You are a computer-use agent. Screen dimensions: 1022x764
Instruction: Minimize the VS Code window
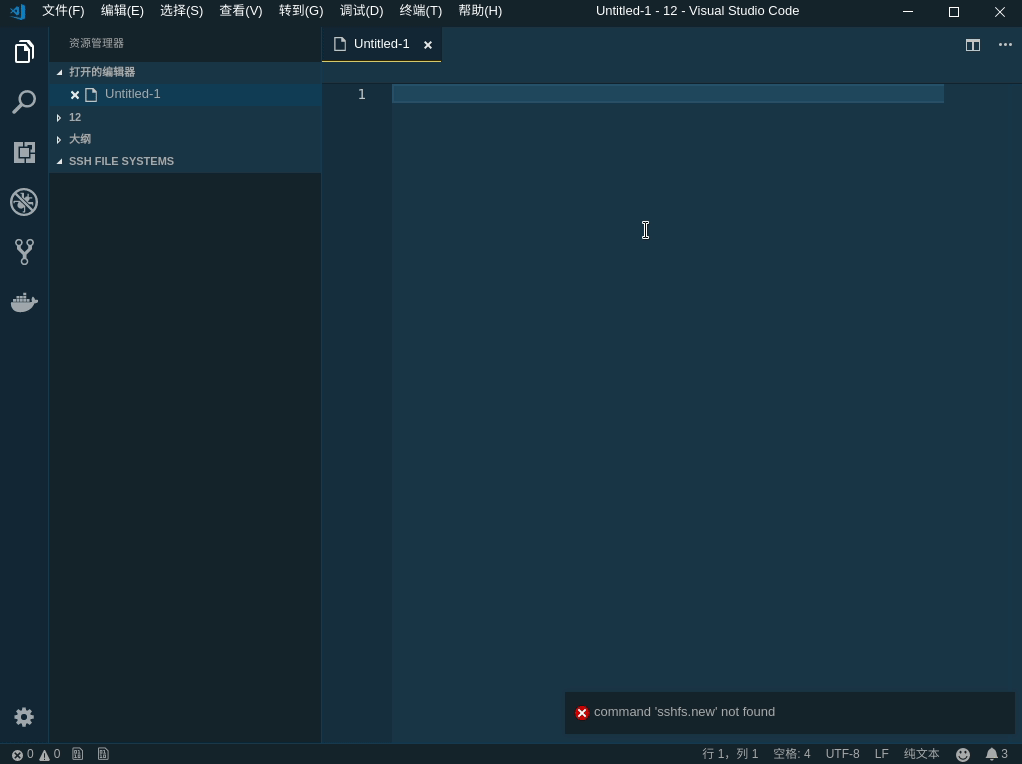coord(907,11)
